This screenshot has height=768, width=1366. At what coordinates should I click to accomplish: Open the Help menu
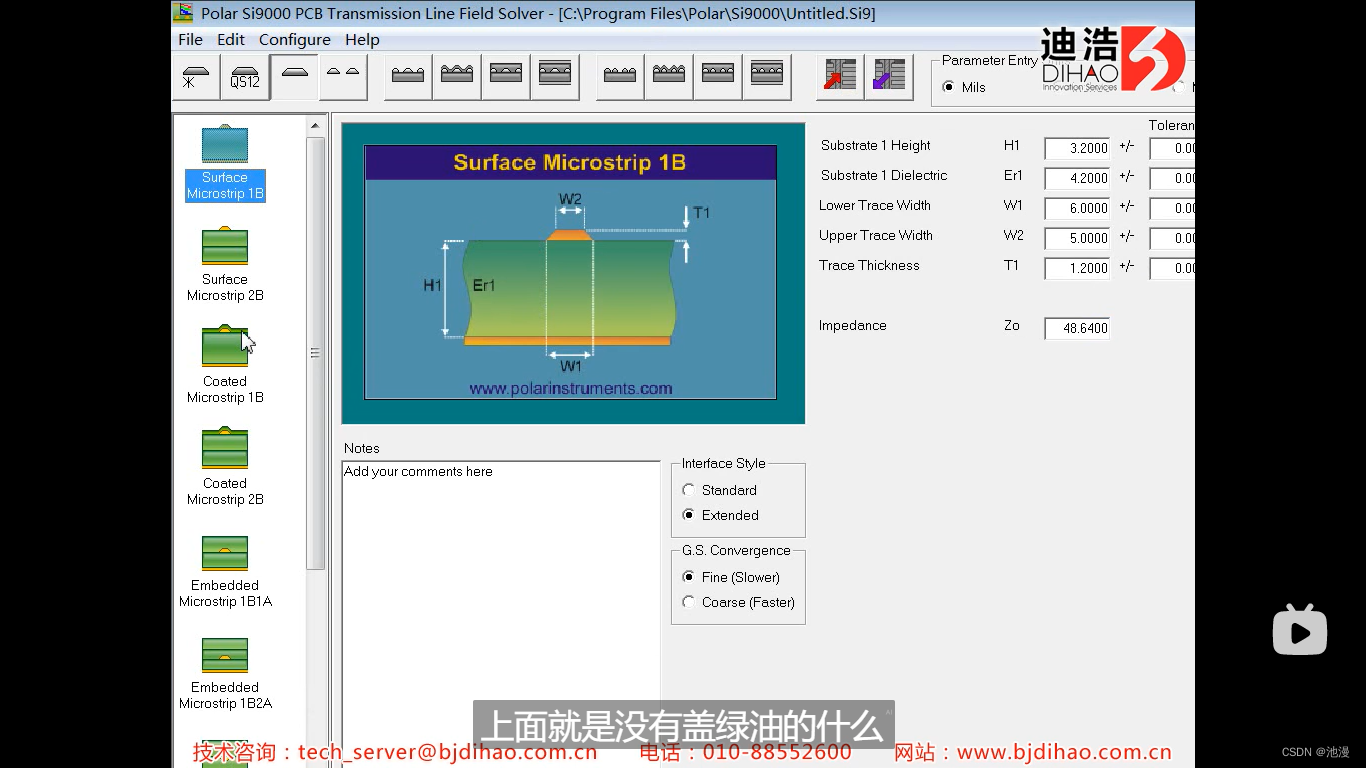click(x=362, y=40)
